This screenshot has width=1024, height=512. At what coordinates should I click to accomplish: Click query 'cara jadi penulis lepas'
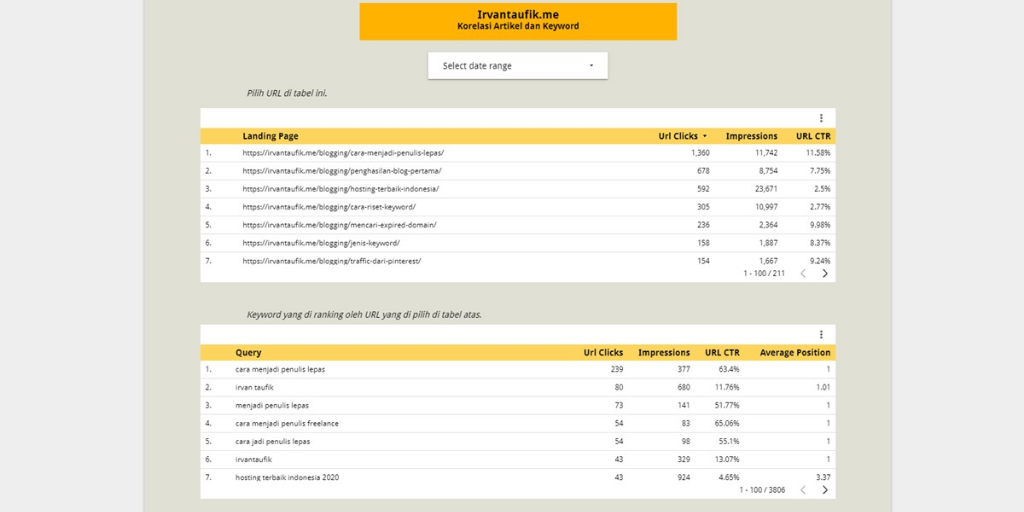(x=272, y=441)
